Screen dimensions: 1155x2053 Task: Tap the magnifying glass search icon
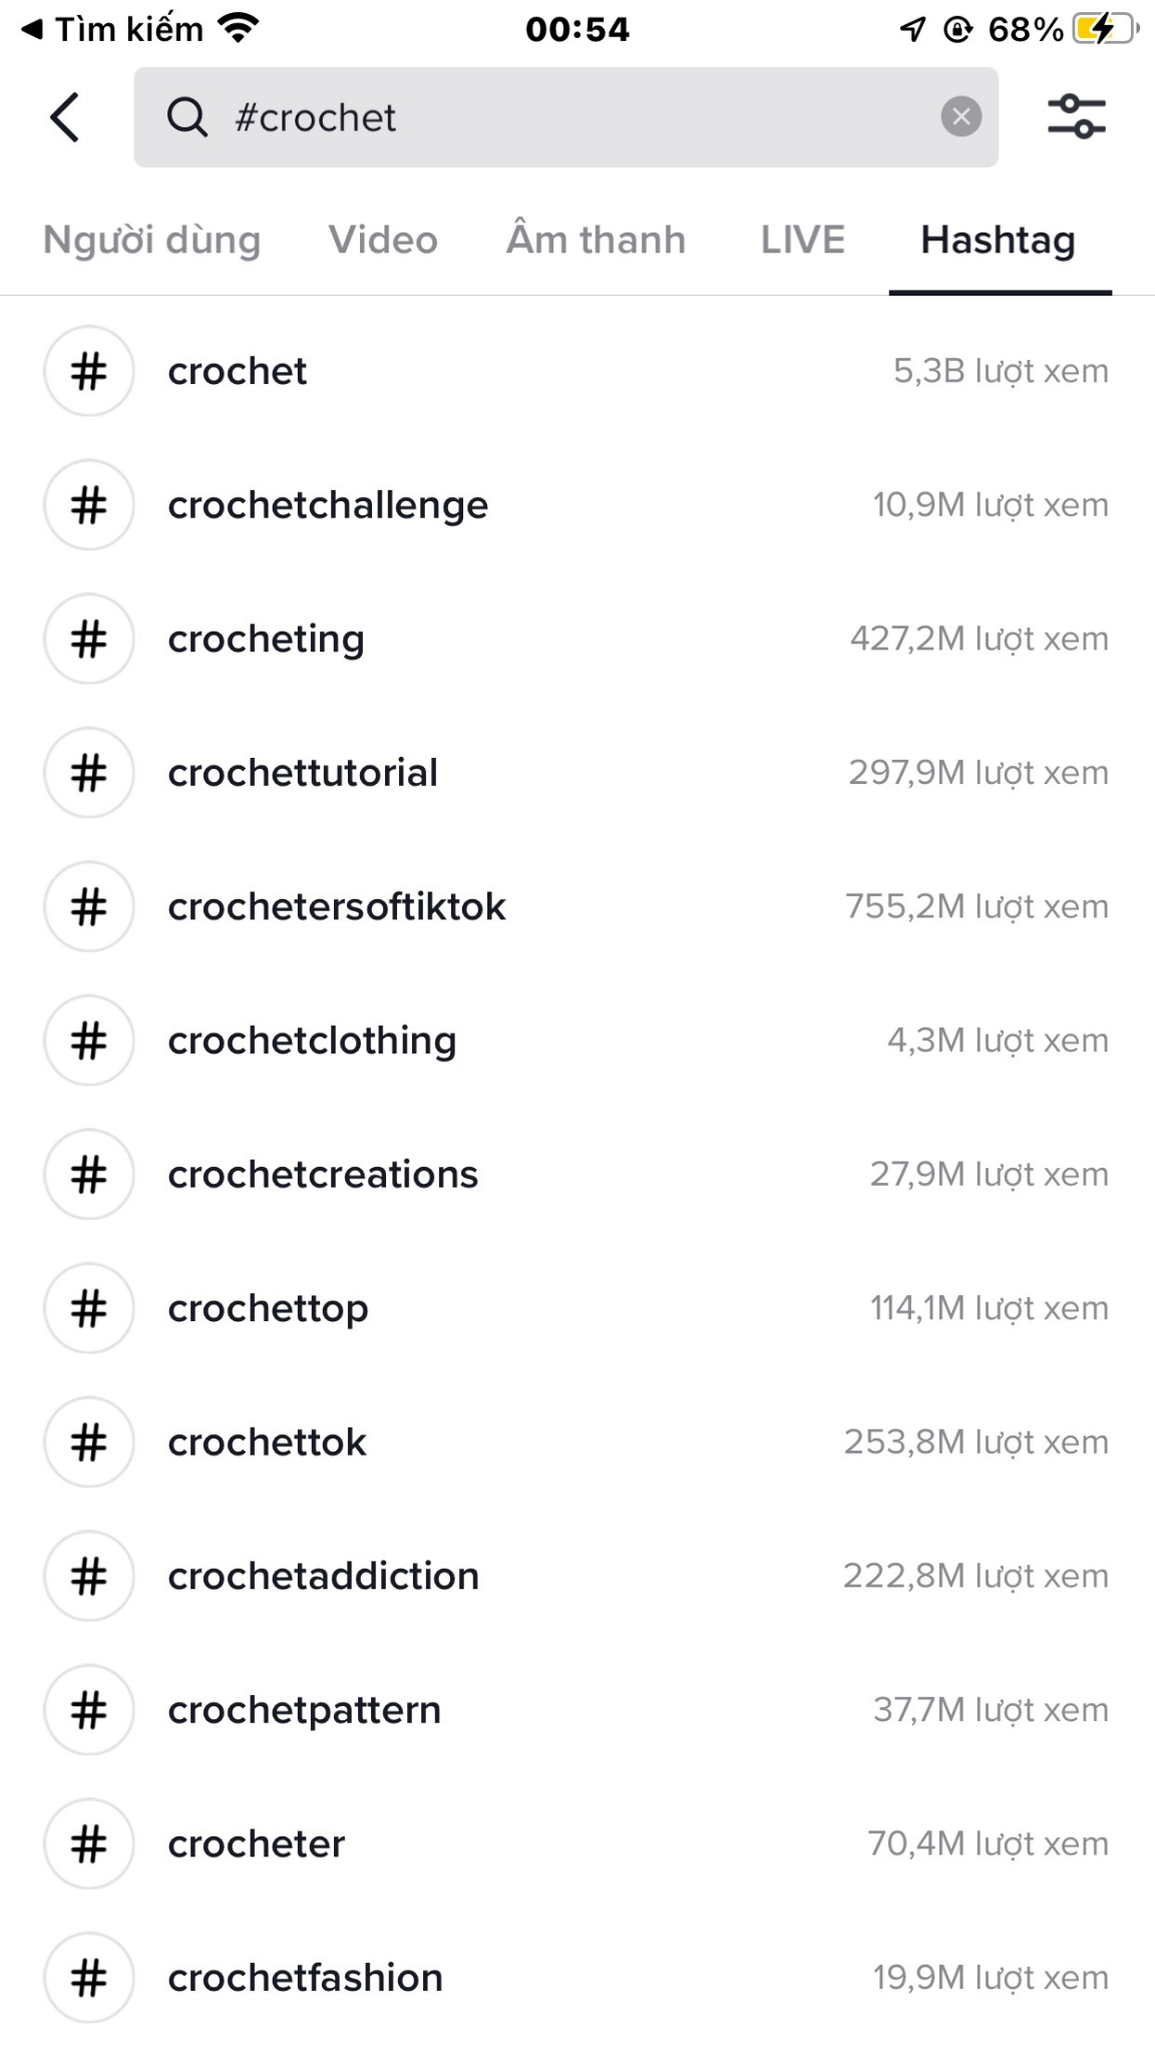click(x=187, y=117)
